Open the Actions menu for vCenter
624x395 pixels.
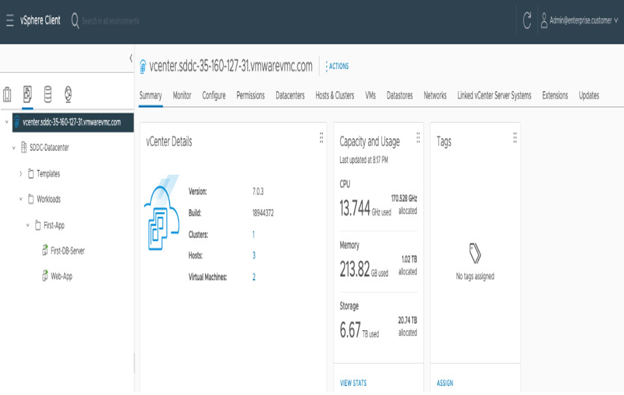coord(337,66)
